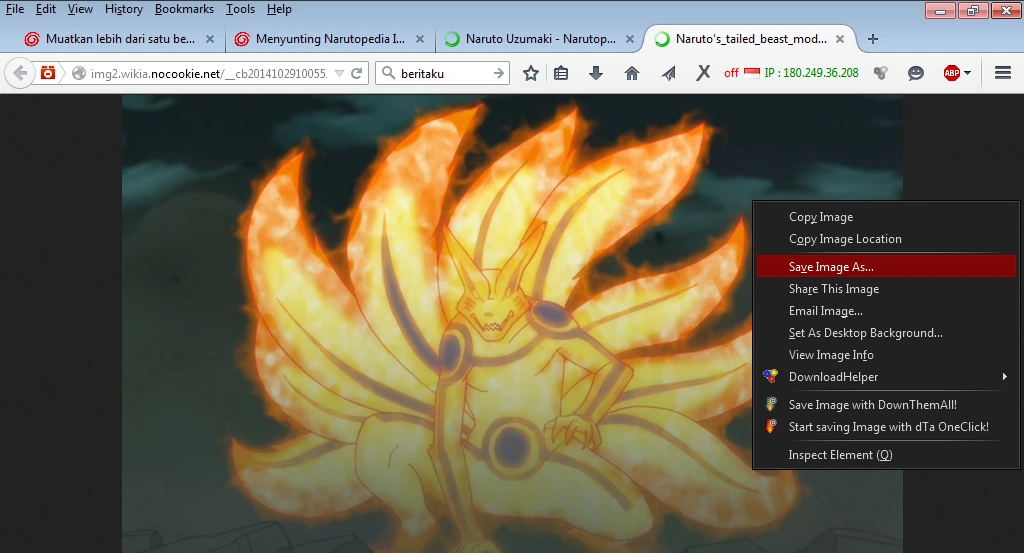This screenshot has height=553, width=1024.
Task: Click the X toolbar icon
Action: pos(703,73)
